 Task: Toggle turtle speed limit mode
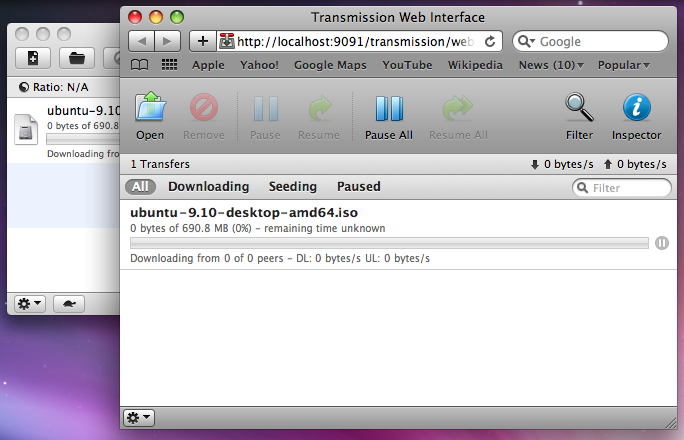click(69, 304)
